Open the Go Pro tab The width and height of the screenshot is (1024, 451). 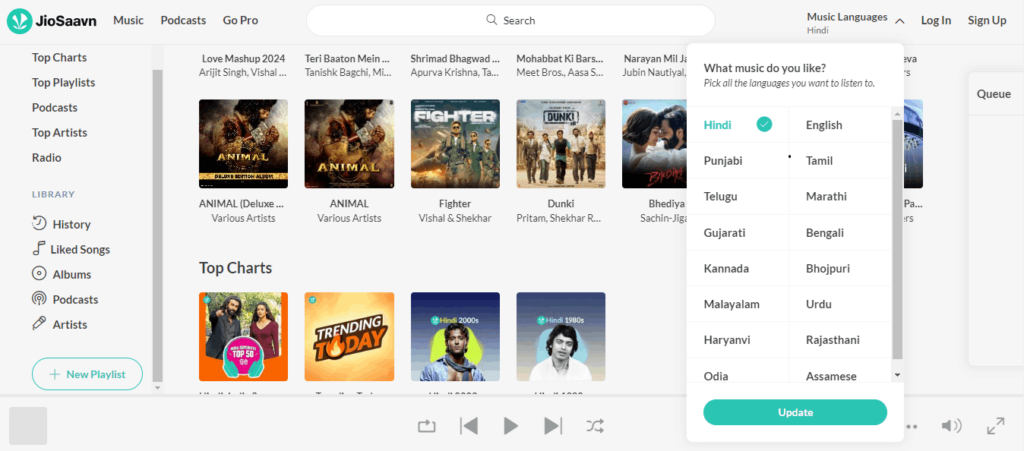coord(240,20)
